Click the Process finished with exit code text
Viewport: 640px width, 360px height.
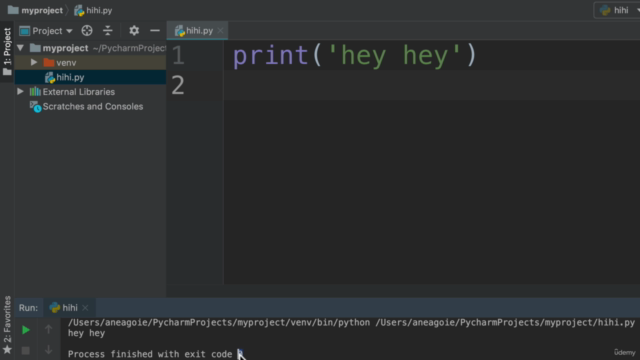[150, 354]
